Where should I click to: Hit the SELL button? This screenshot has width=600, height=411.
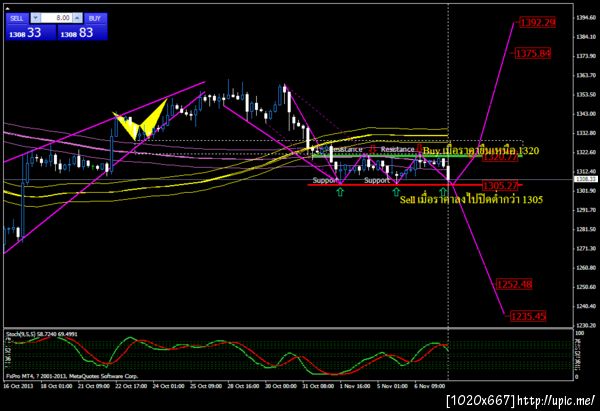click(x=17, y=18)
